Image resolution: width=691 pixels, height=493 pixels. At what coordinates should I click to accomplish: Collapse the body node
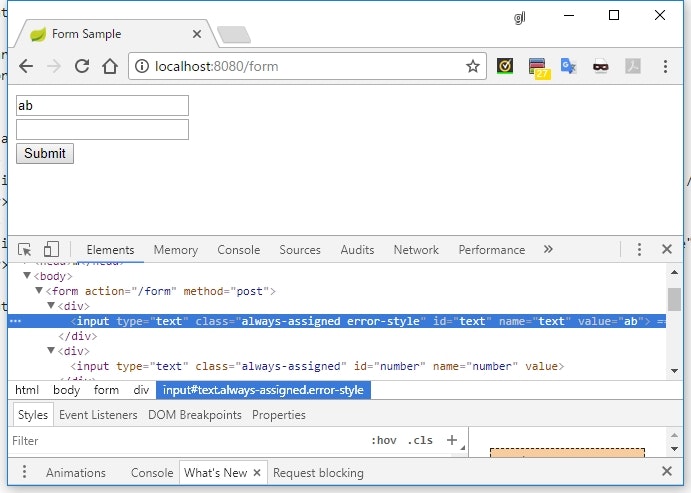pos(27,276)
